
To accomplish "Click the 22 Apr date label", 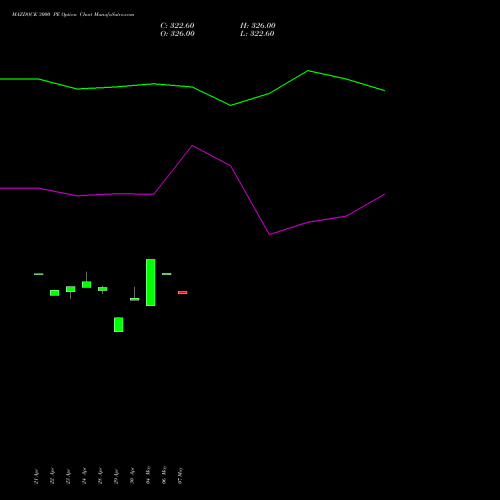I will tap(52, 476).
